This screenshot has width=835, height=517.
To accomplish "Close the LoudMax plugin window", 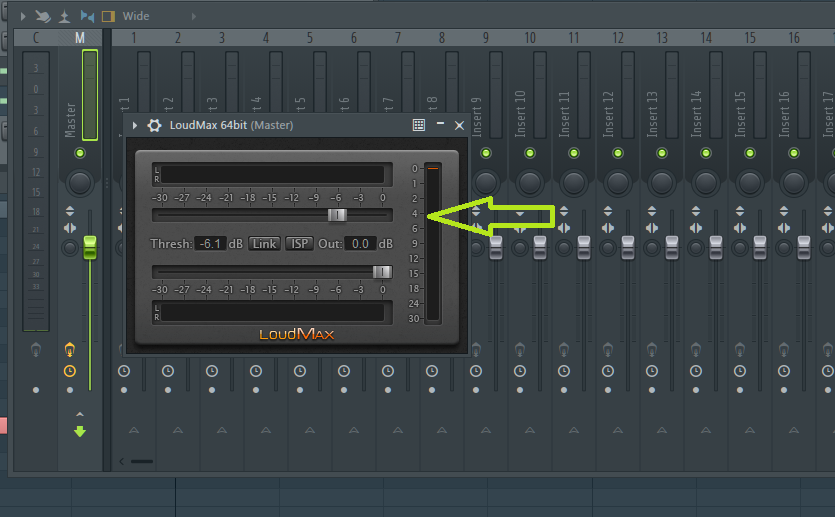I will tap(459, 126).
